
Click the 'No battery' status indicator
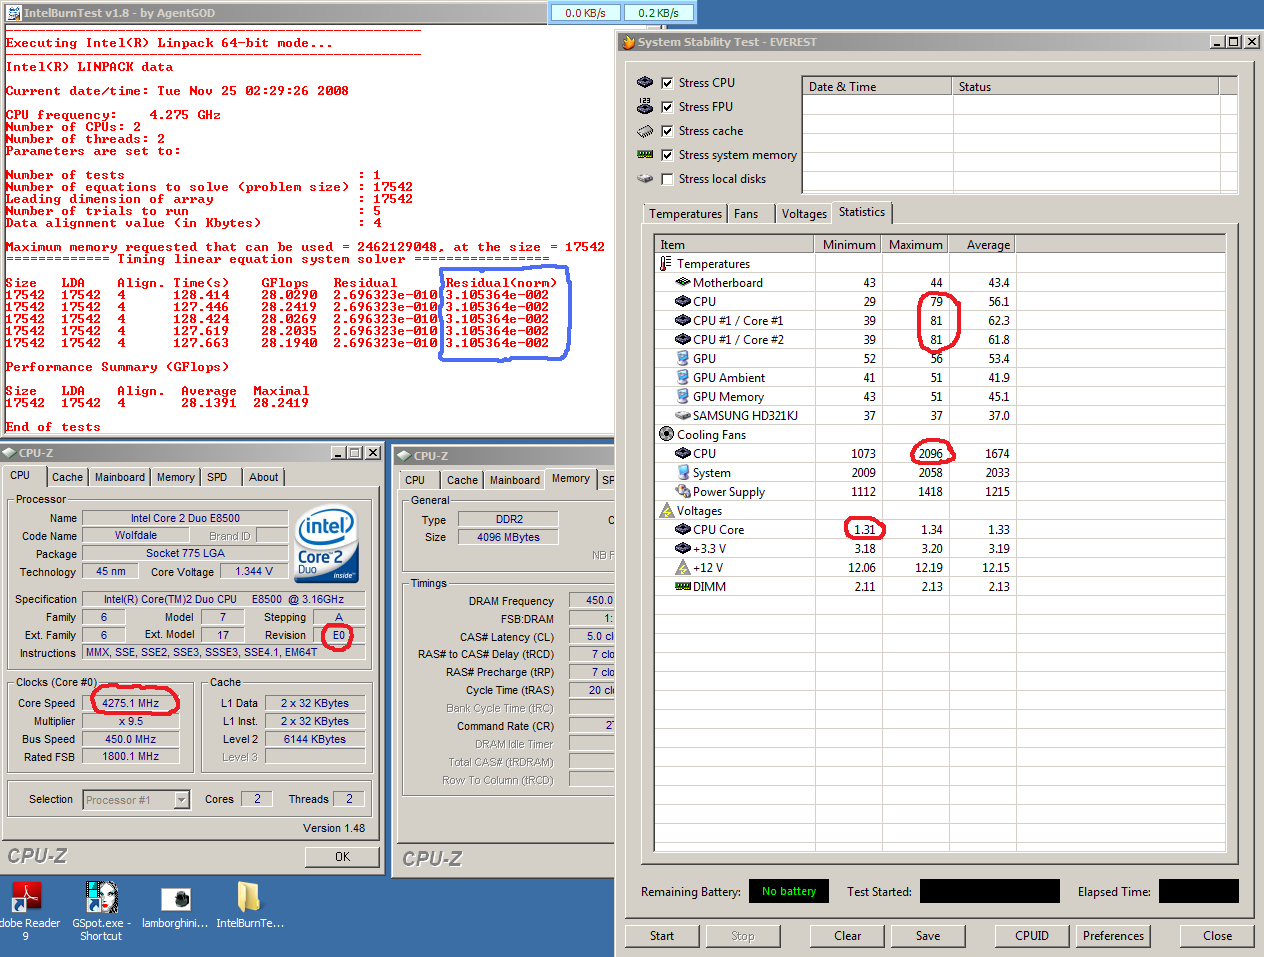pos(789,892)
